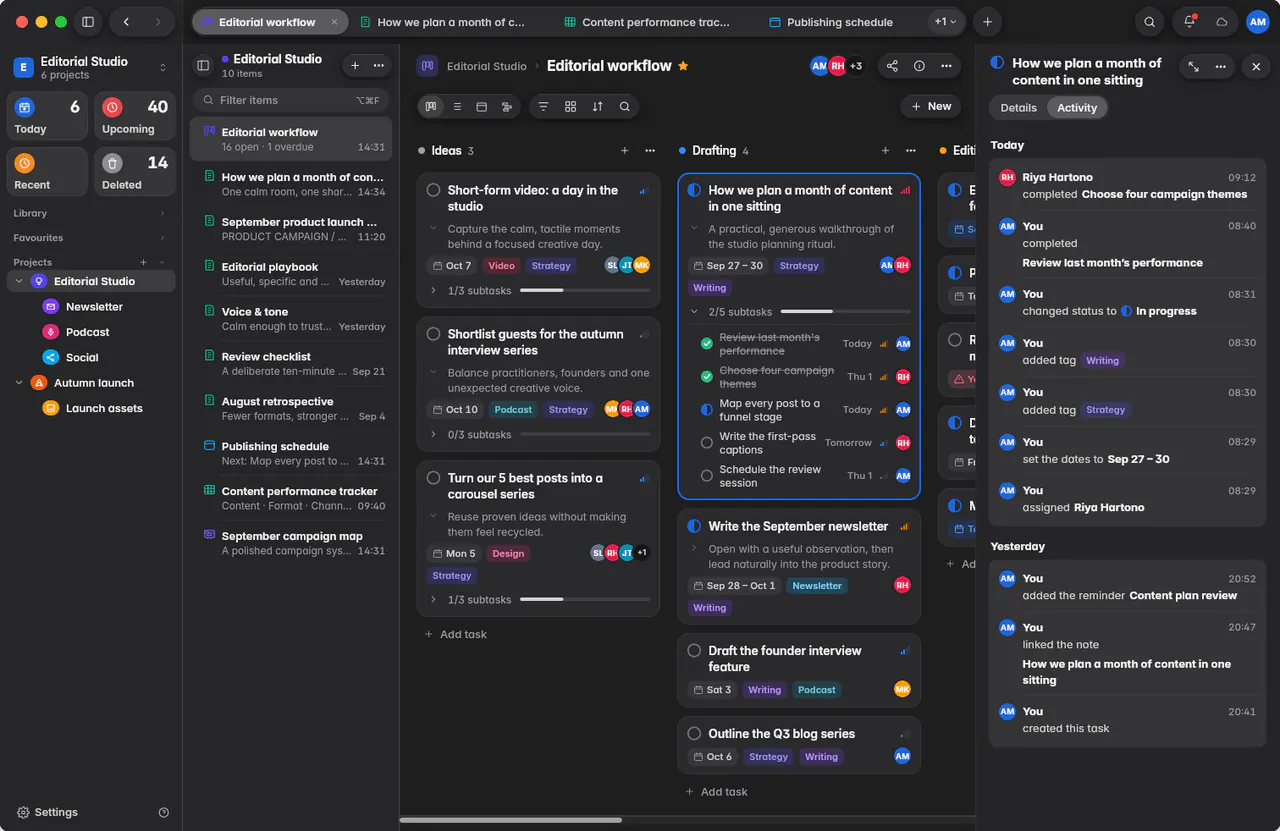The image size is (1280, 831).
Task: Add a new tab with plus button
Action: coord(988,22)
